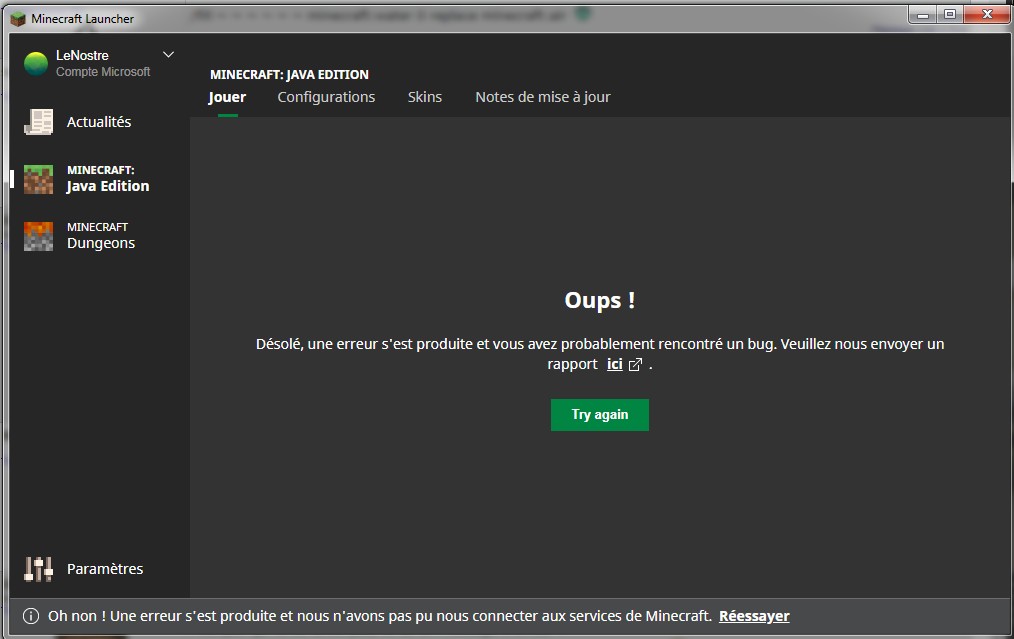Image resolution: width=1014 pixels, height=639 pixels.
Task: View the Notes de mise à jour tab
Action: tap(543, 97)
